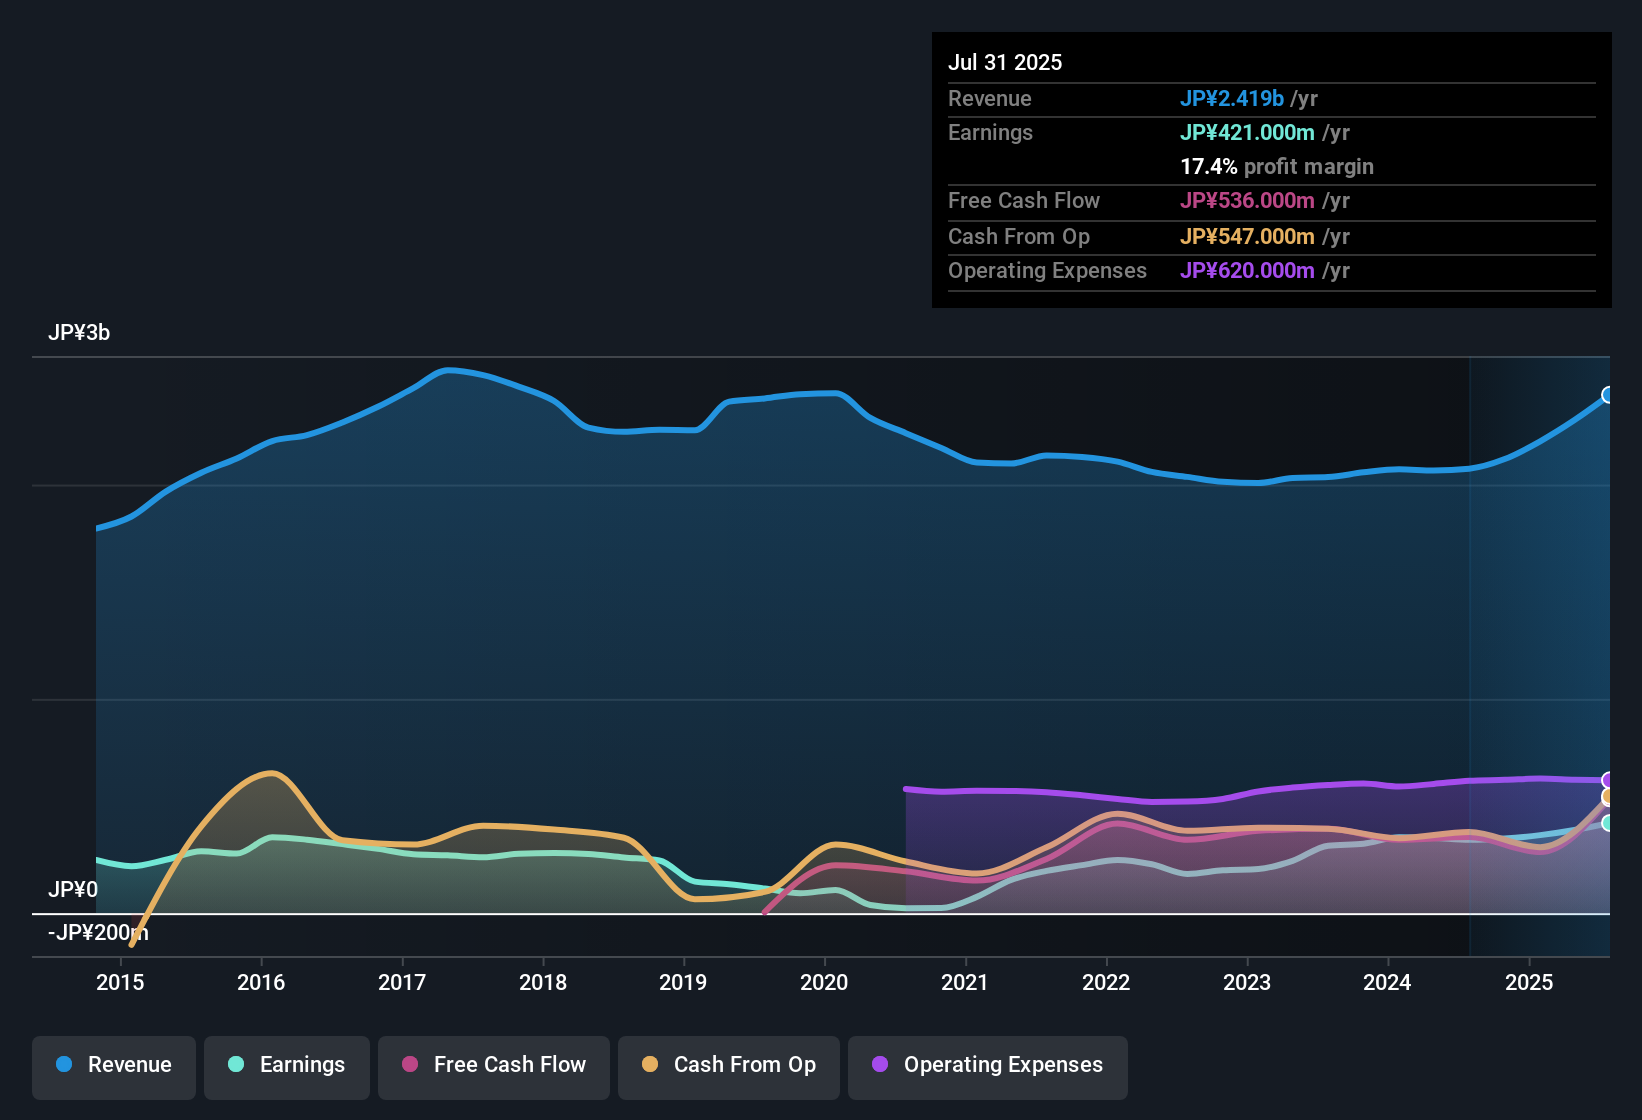Toggle the Revenue legend series
The width and height of the screenshot is (1642, 1120).
coord(114,1067)
